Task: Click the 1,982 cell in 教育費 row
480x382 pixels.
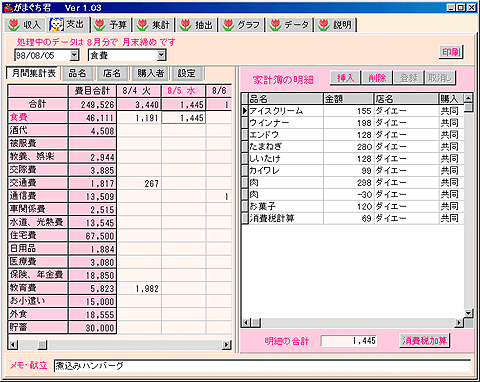Action: point(139,288)
